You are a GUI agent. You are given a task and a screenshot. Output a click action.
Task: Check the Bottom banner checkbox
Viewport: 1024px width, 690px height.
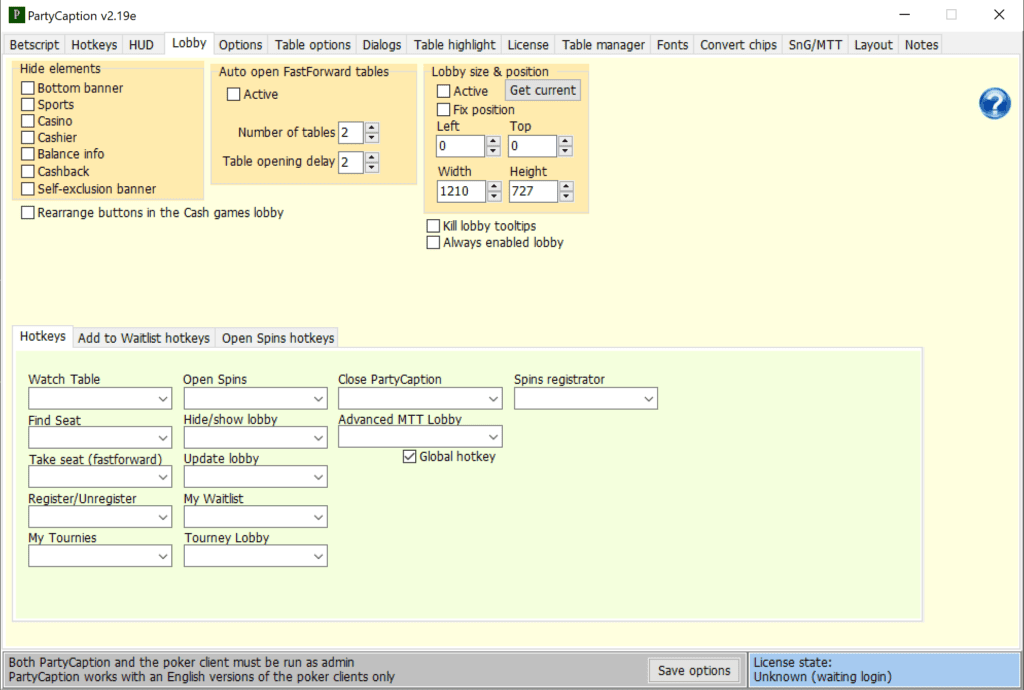click(27, 87)
